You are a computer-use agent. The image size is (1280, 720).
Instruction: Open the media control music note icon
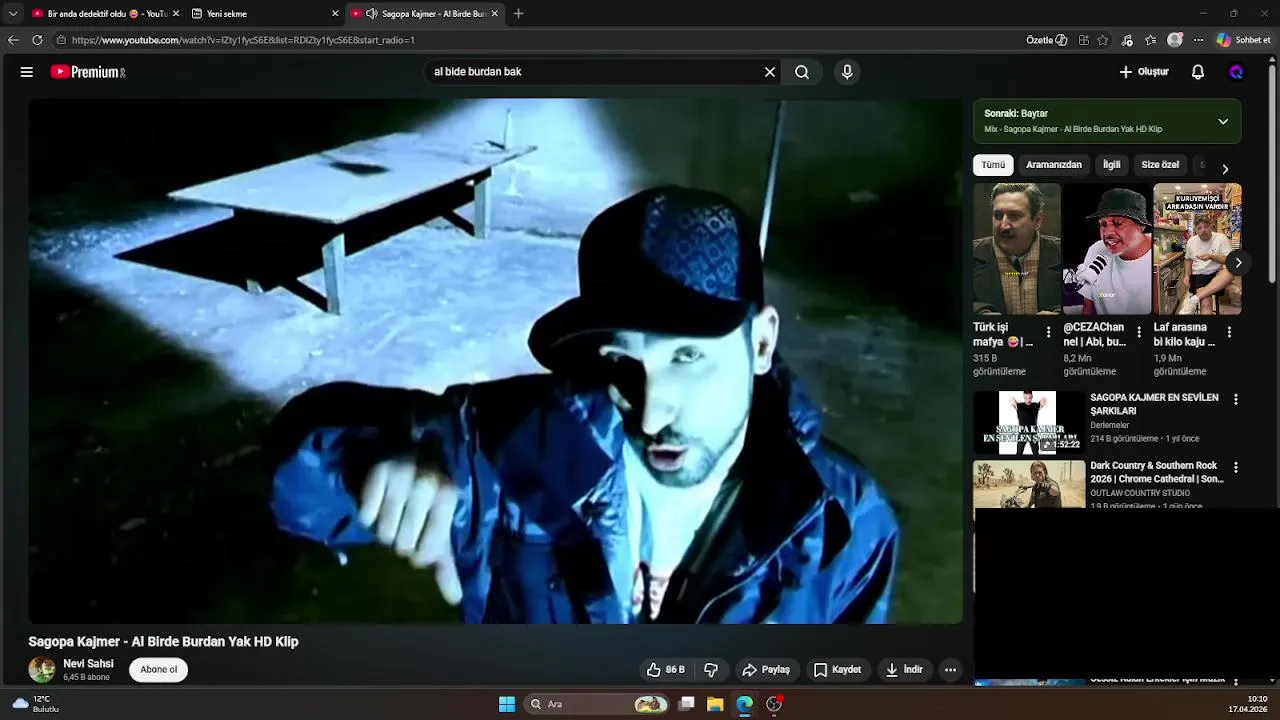[x=1127, y=40]
